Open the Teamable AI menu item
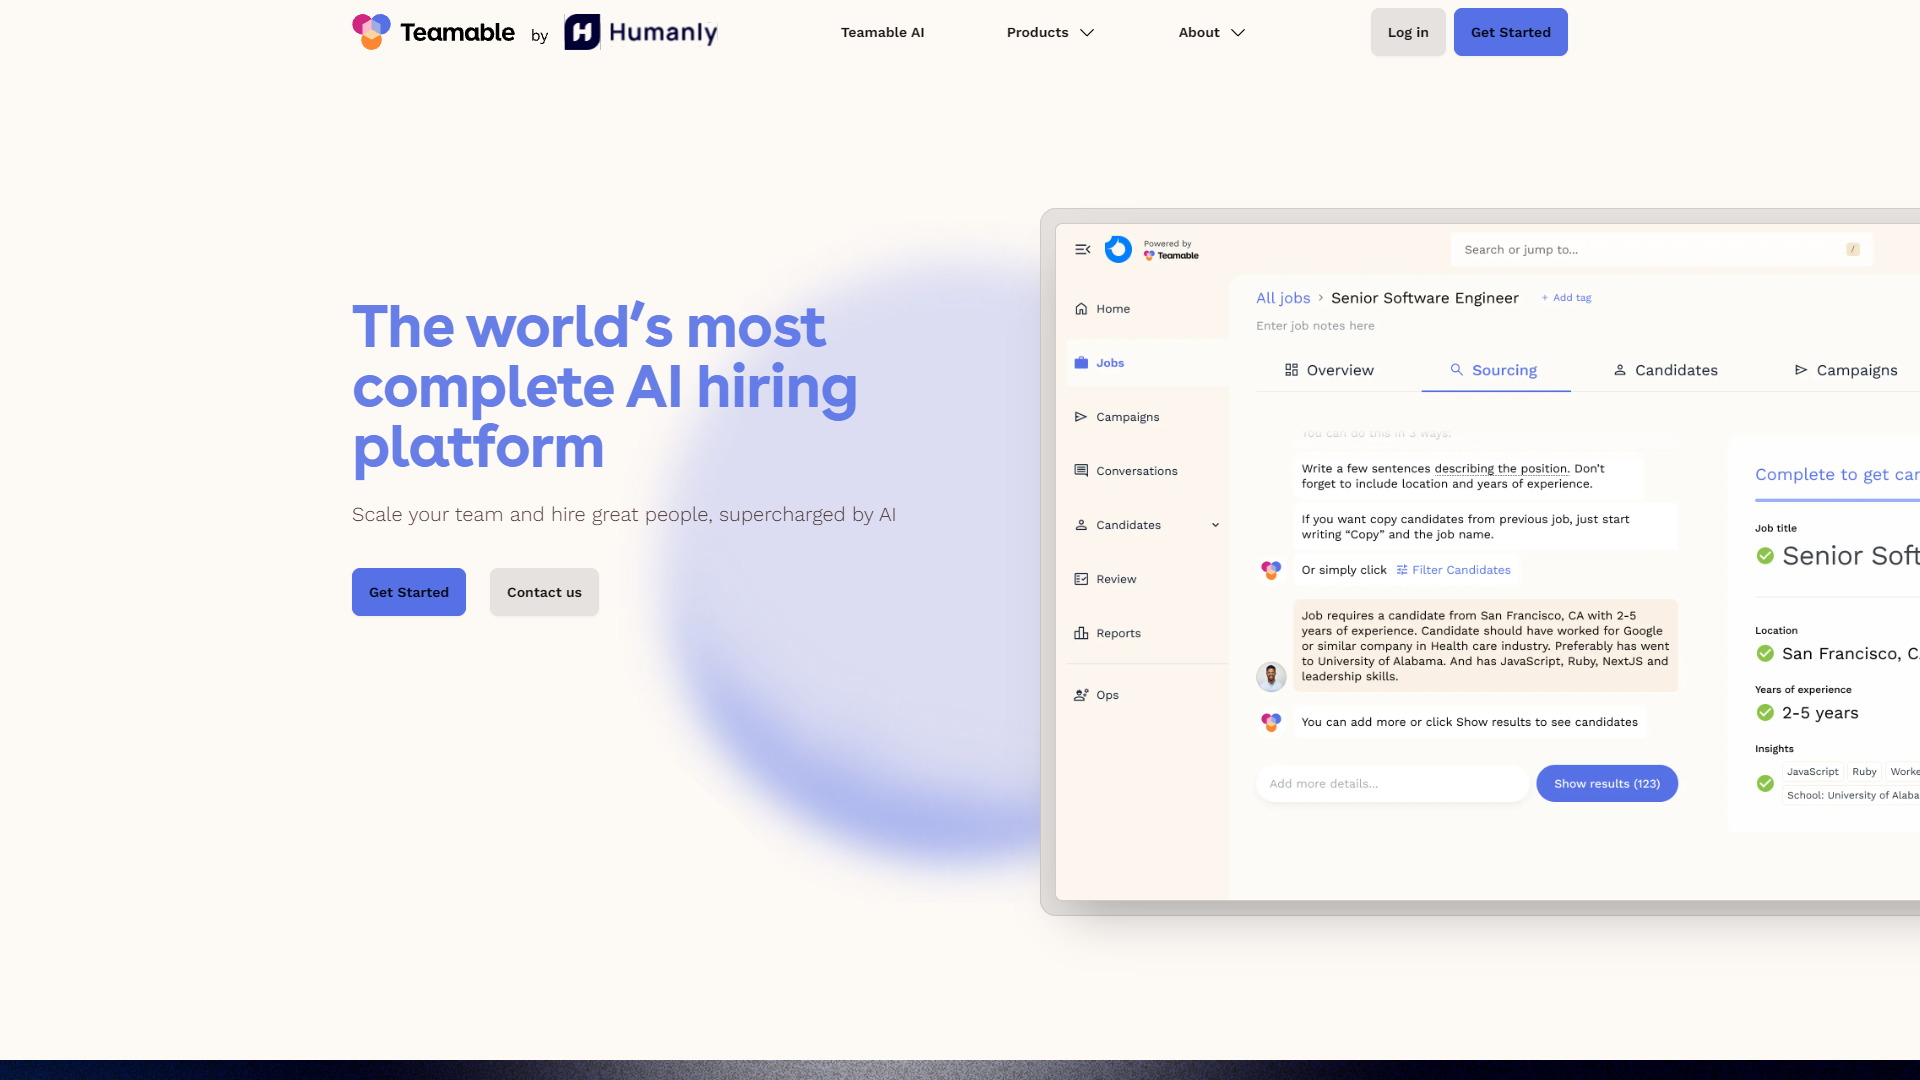 pyautogui.click(x=882, y=32)
